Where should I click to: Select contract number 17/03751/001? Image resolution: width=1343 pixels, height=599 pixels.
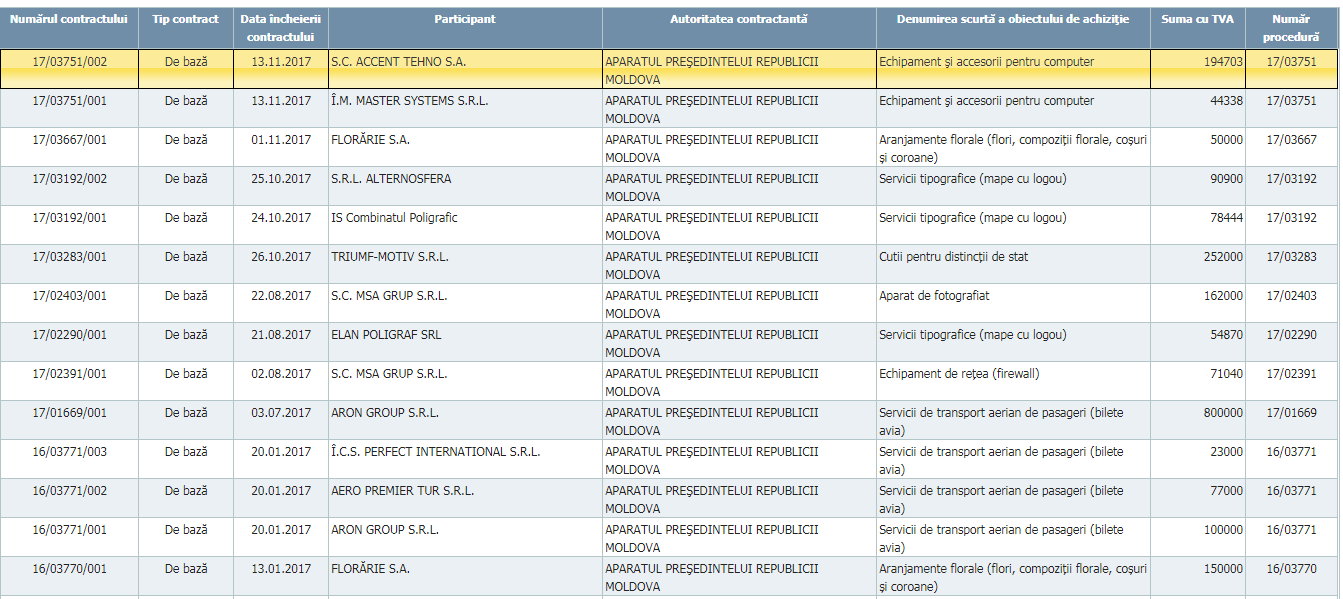tap(69, 101)
